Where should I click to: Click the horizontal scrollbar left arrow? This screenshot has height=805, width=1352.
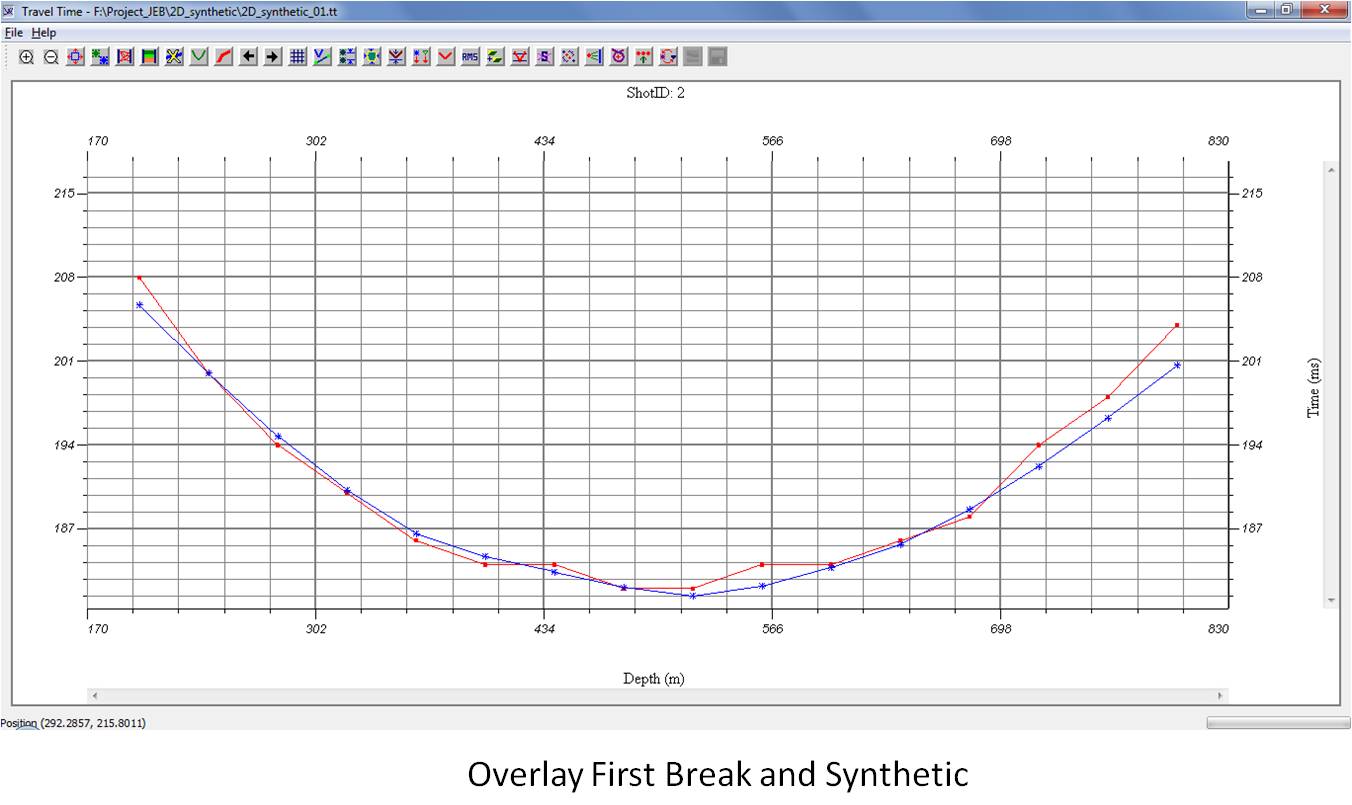coord(95,695)
